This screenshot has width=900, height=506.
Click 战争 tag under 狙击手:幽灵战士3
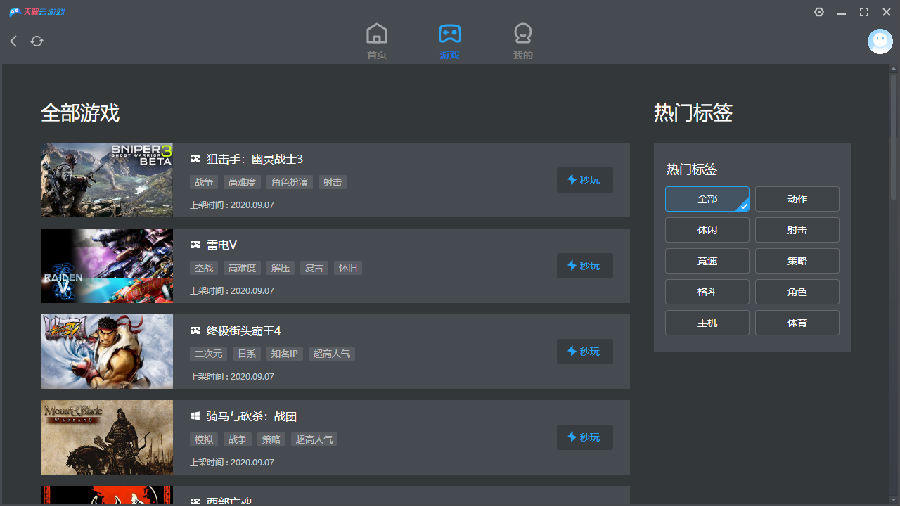point(204,182)
